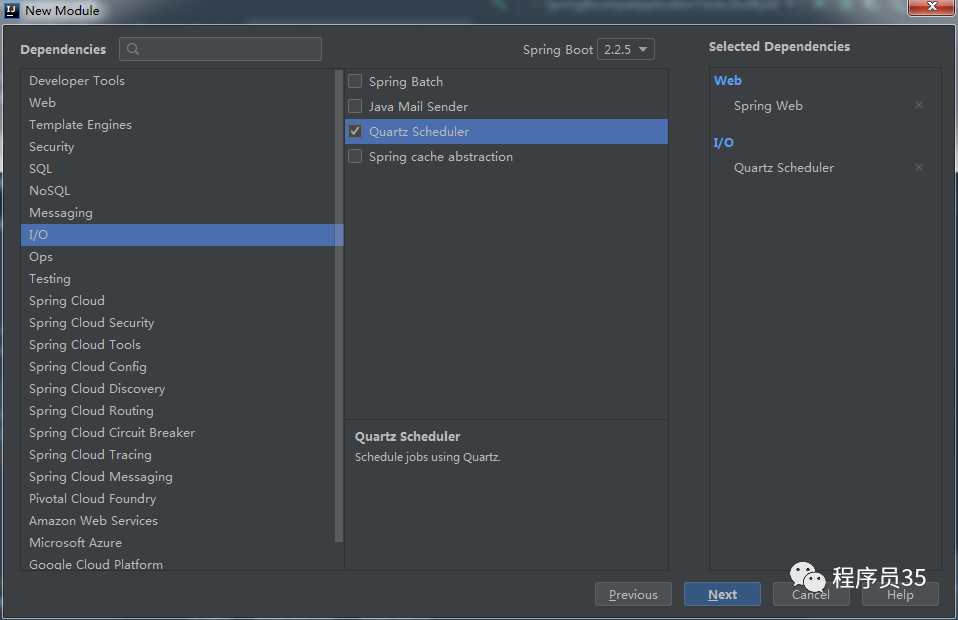The width and height of the screenshot is (958, 620).
Task: Open the Spring Cloud category
Action: click(178, 301)
